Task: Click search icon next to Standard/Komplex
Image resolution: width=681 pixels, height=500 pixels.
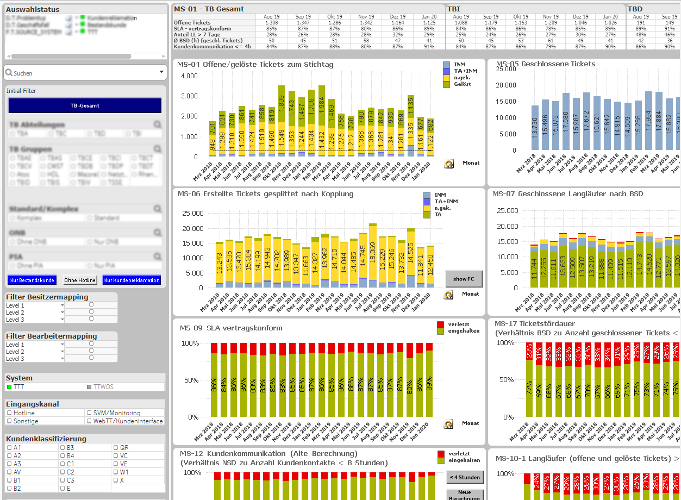Action: coord(157,209)
